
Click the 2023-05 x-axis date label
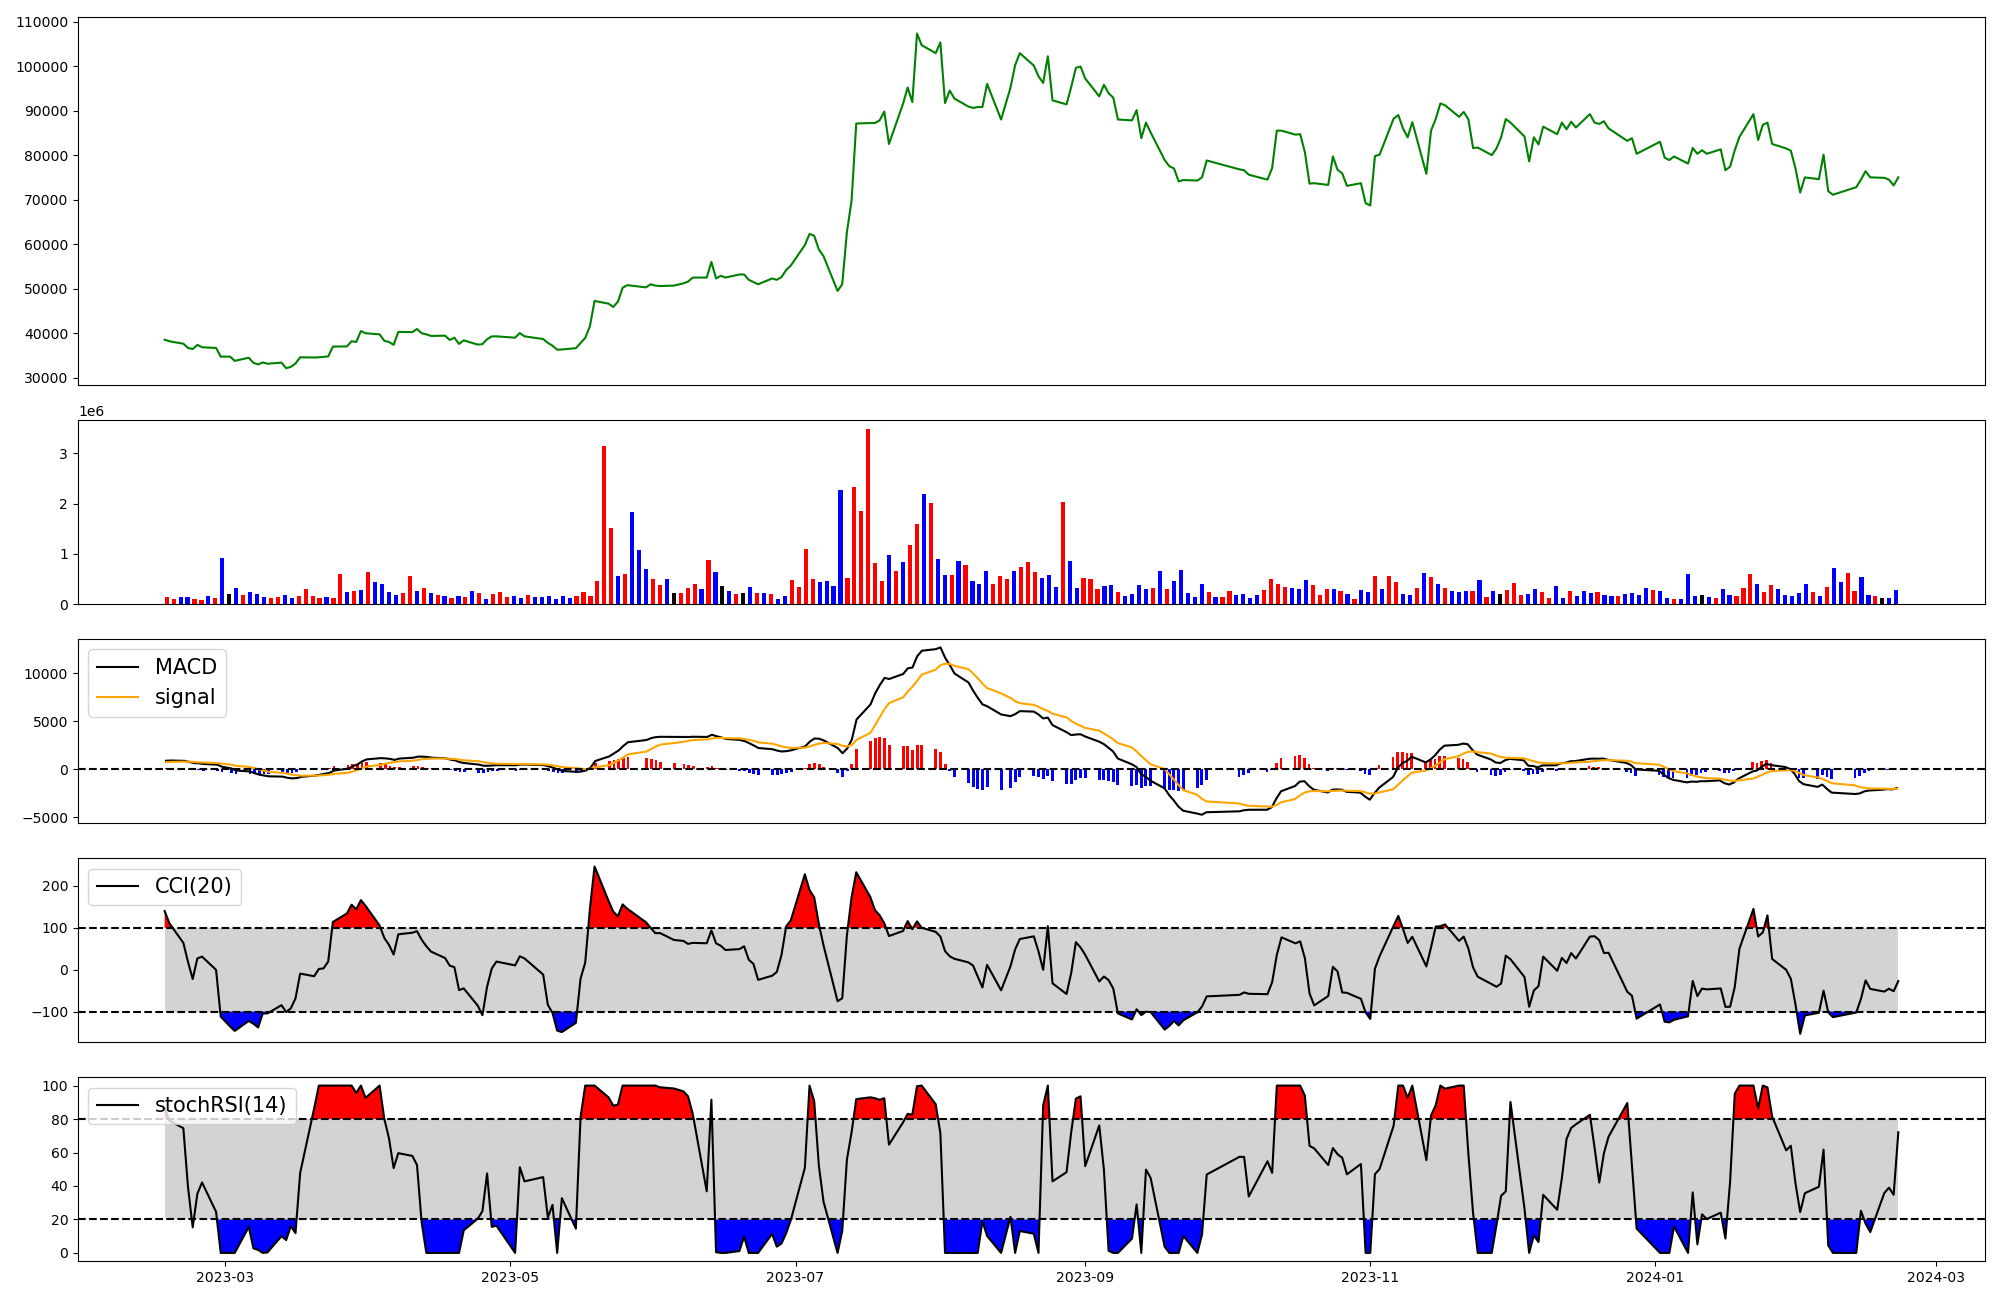pyautogui.click(x=510, y=1277)
